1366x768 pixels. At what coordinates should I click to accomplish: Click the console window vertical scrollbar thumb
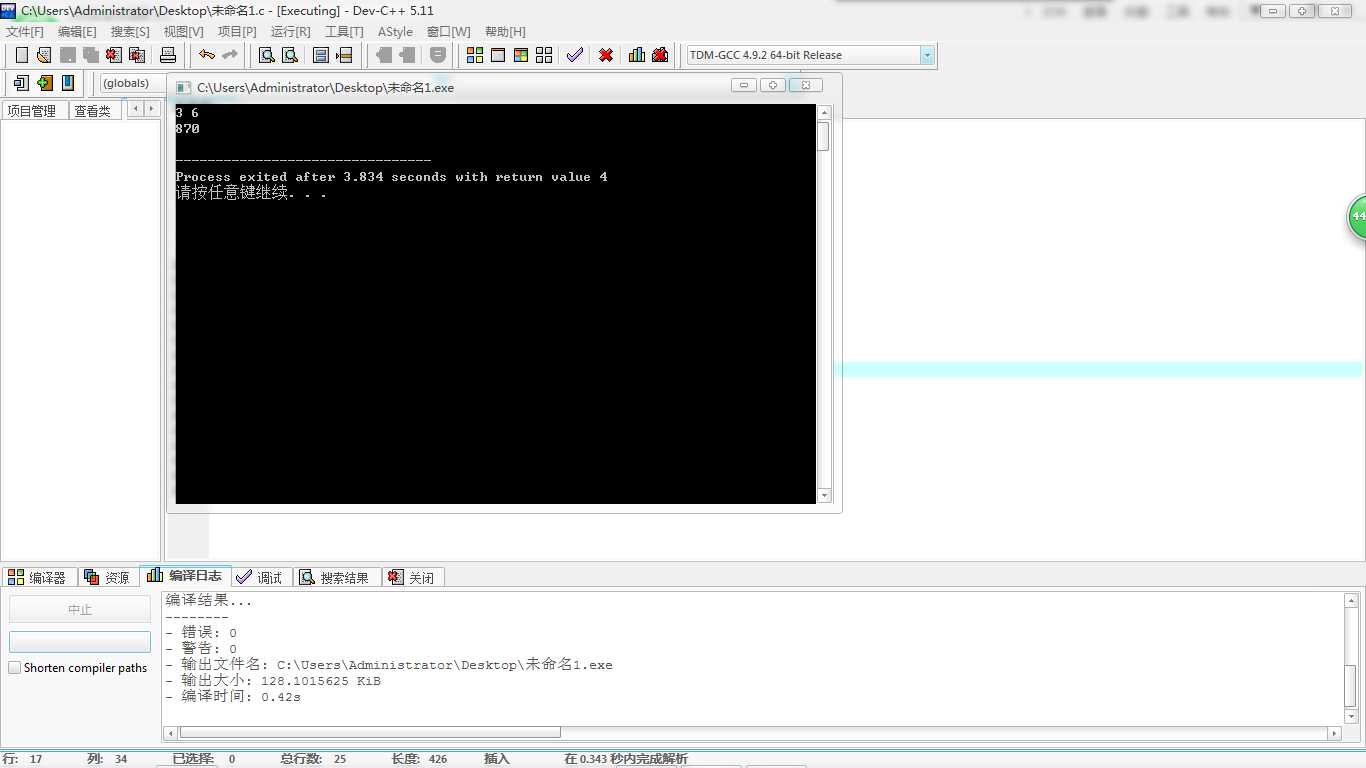point(823,136)
